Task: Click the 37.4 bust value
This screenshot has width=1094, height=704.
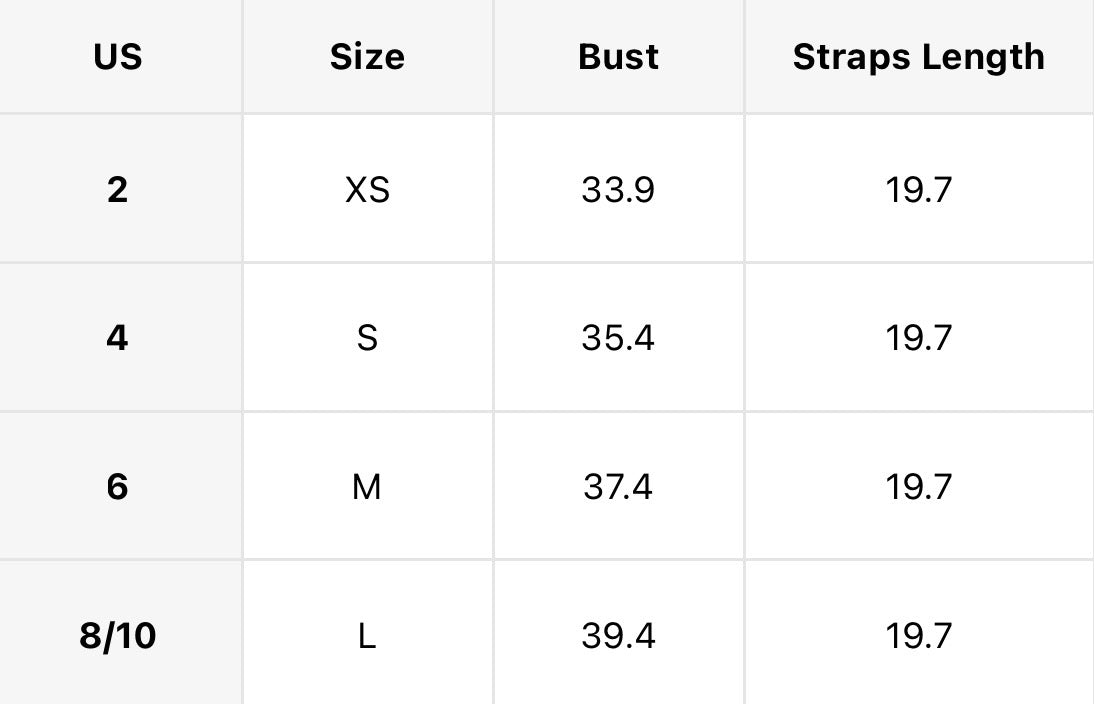Action: 618,487
